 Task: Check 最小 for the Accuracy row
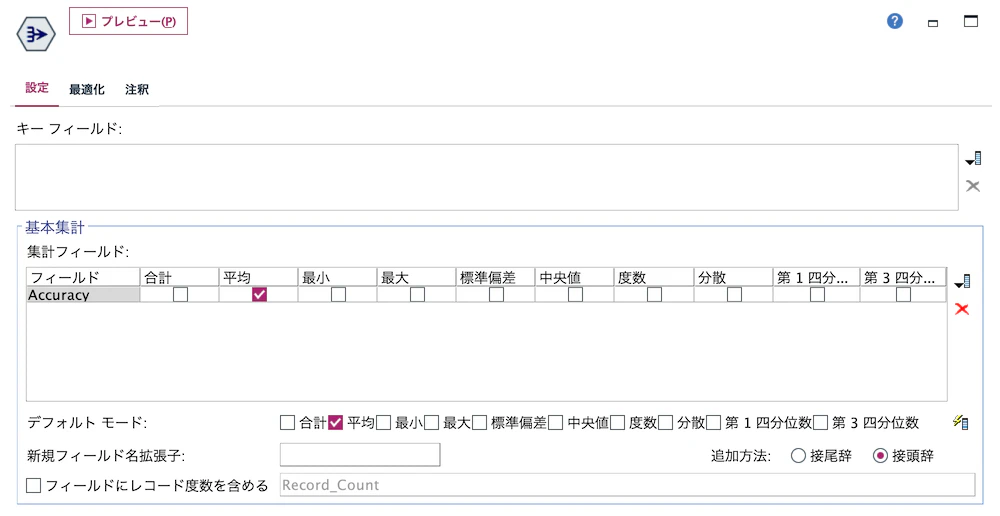coord(339,295)
